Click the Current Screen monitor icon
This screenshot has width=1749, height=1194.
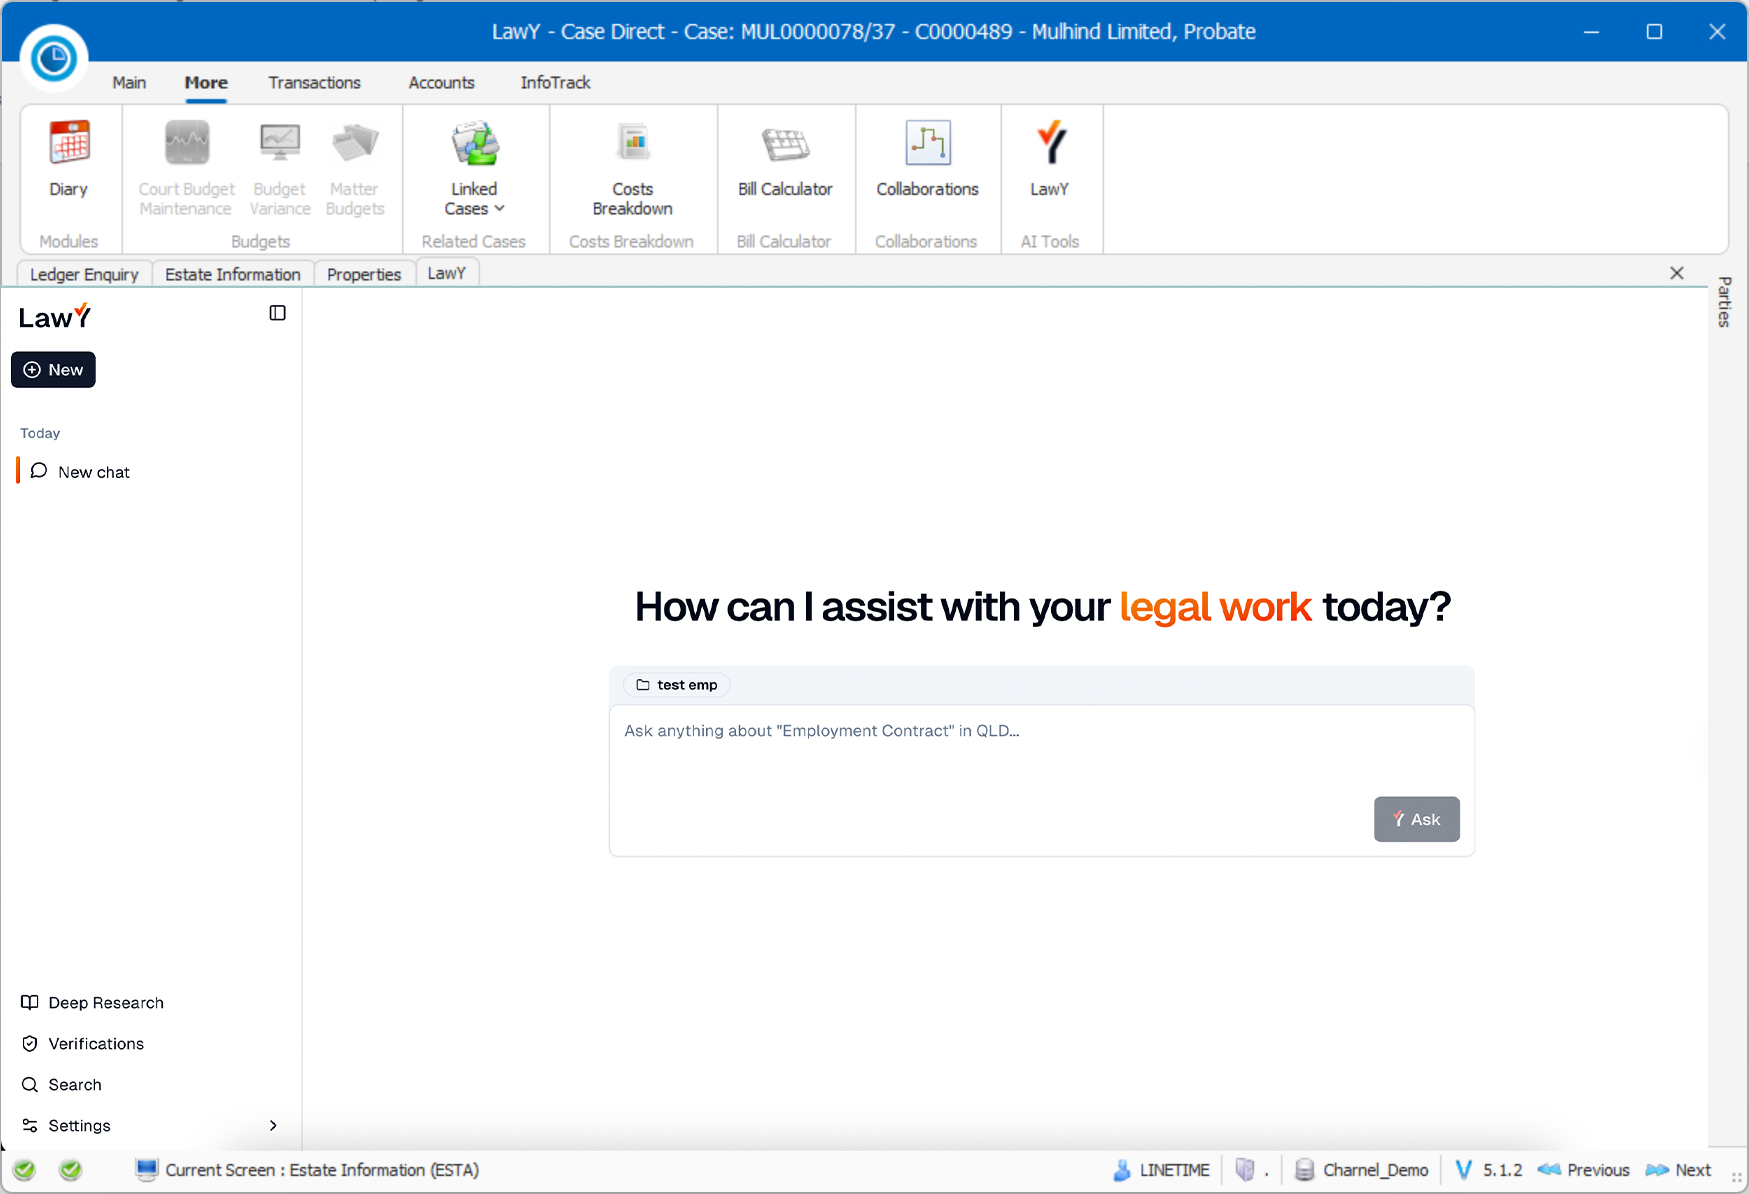147,1169
